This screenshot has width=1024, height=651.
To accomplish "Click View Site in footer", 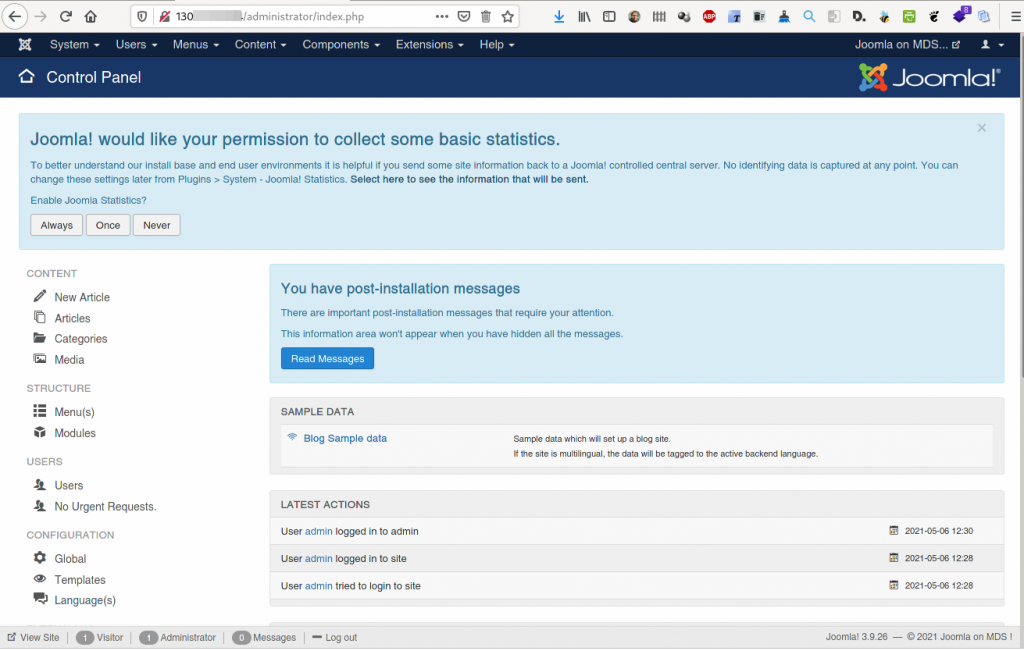I will 33,637.
